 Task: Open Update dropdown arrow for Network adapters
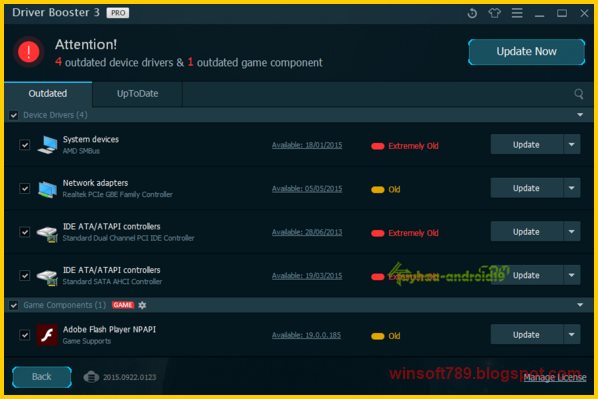coord(572,188)
